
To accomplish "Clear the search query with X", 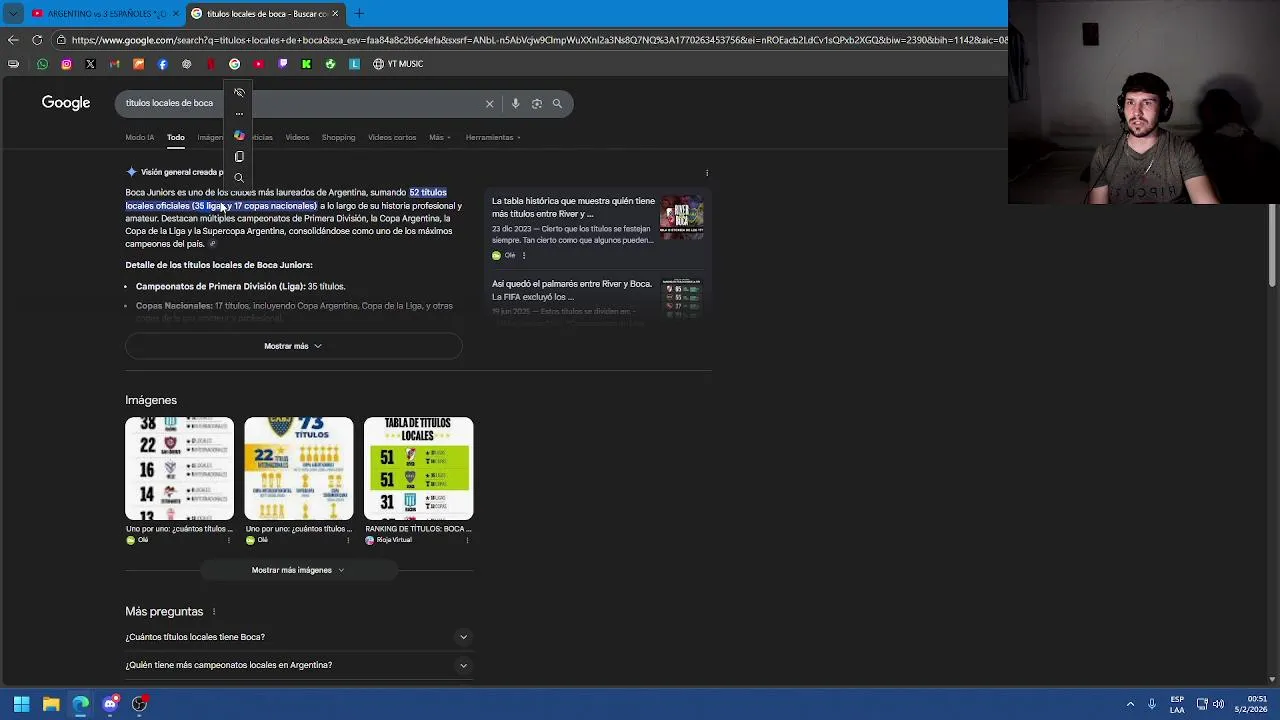I will 489,103.
